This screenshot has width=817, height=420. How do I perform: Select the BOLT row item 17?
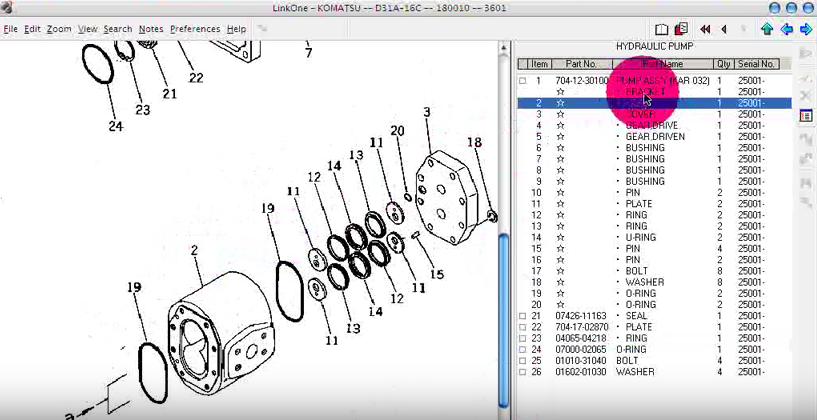[654, 271]
